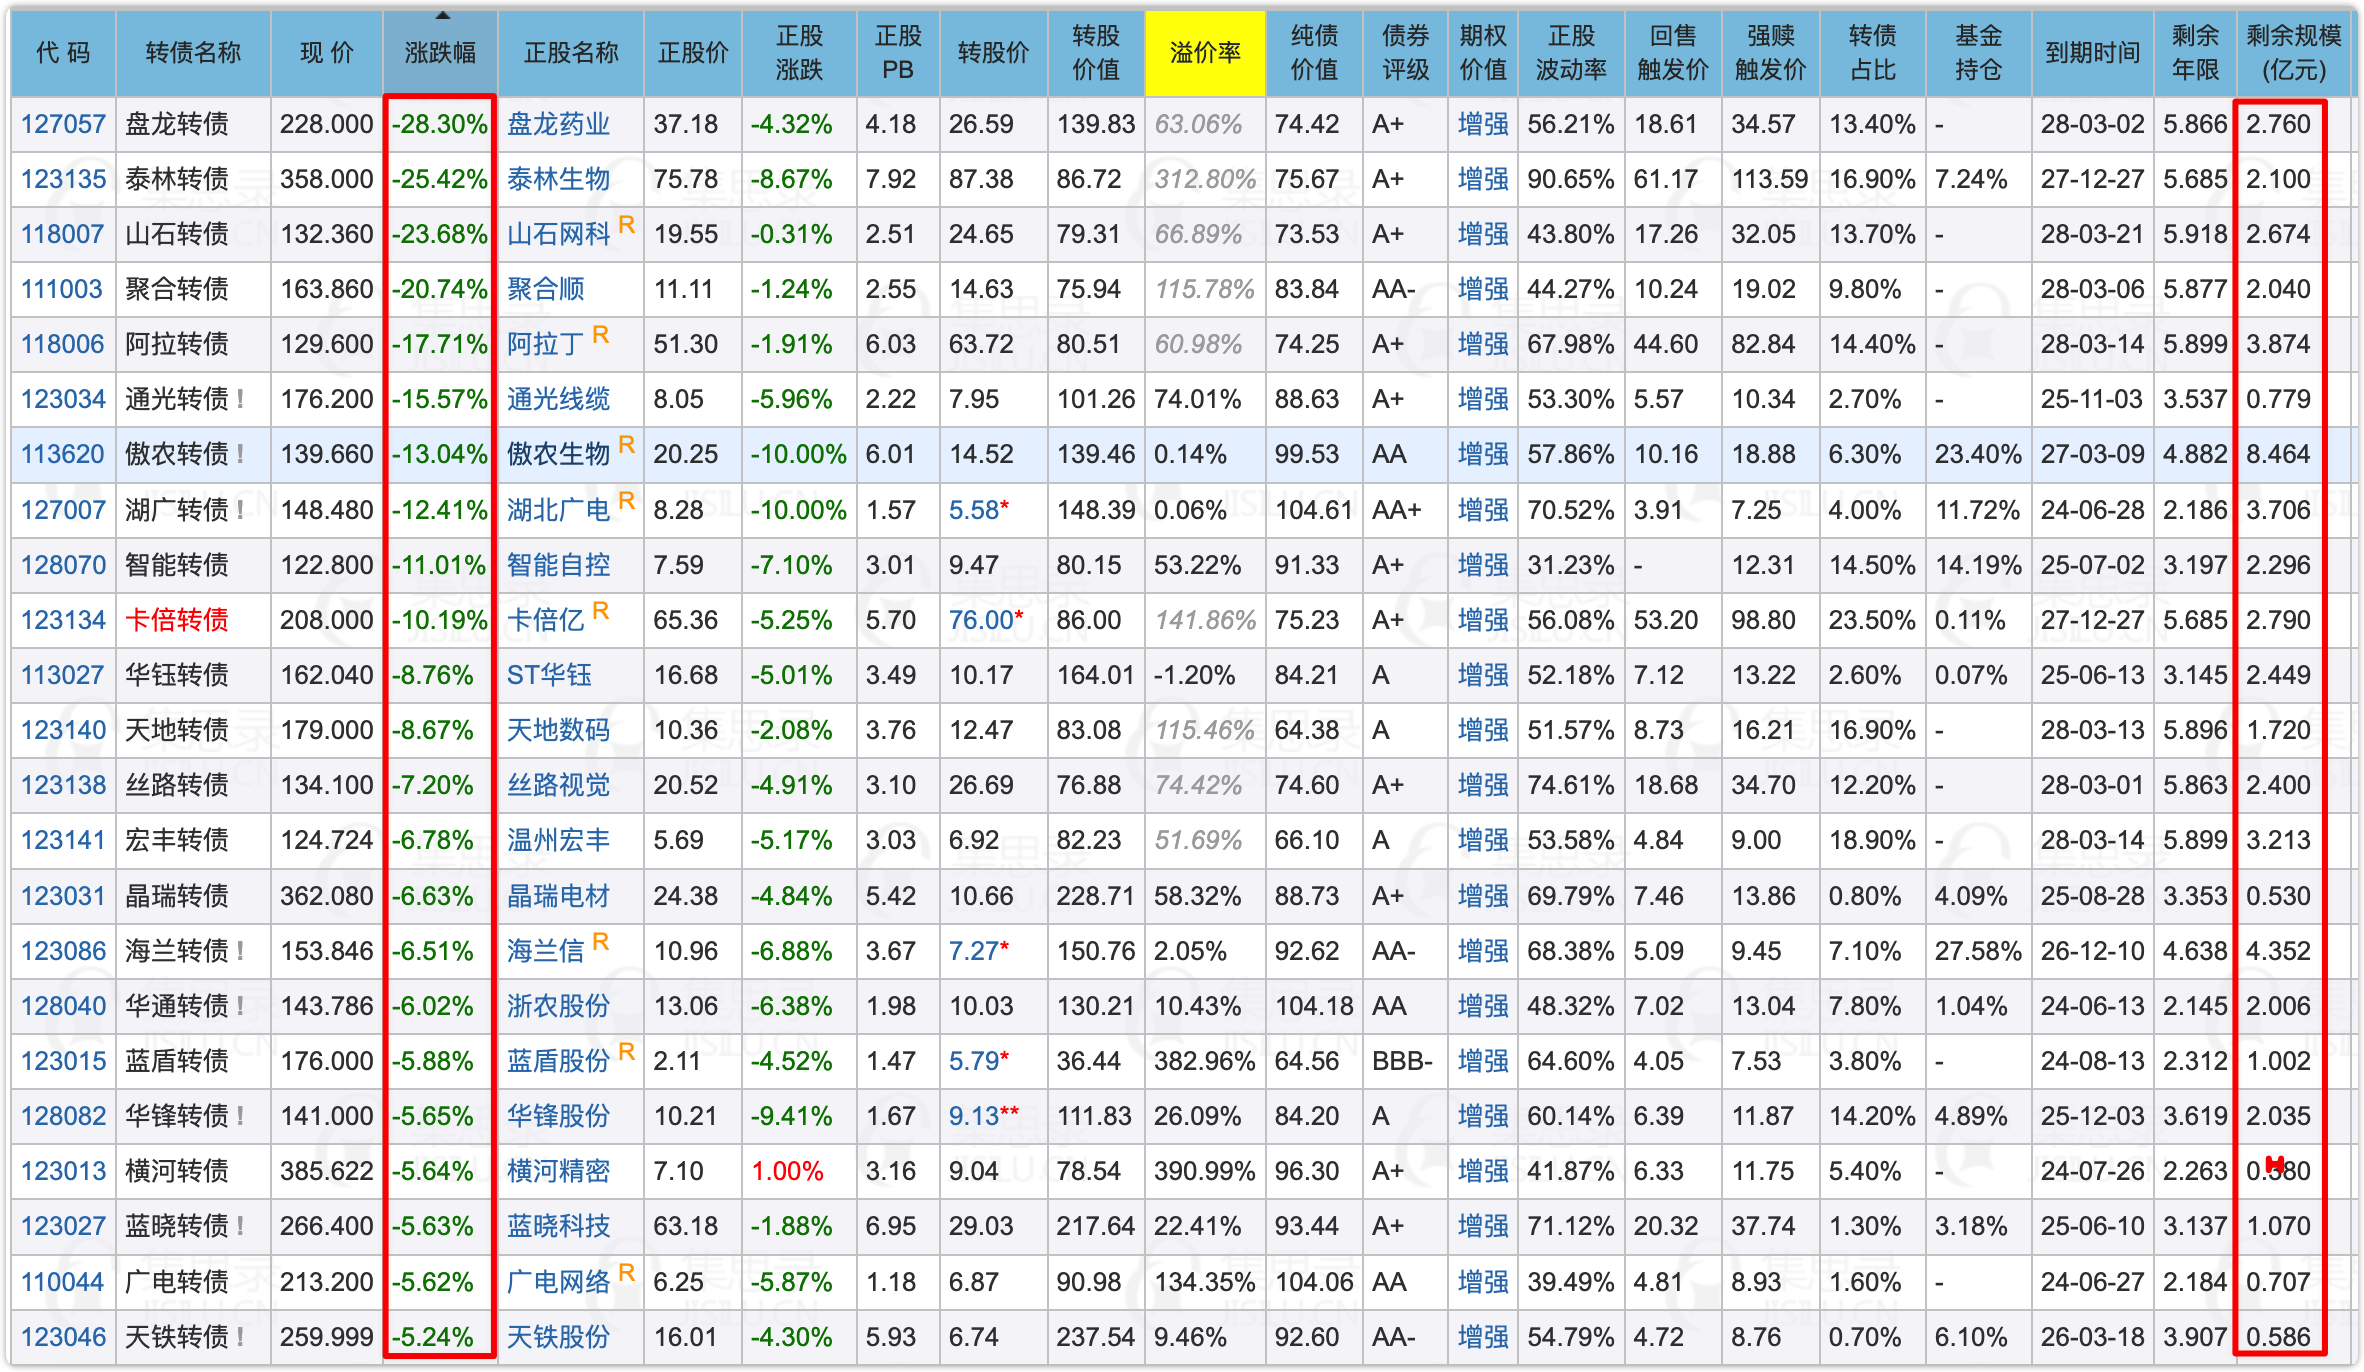The width and height of the screenshot is (2364, 1372).
Task: Click the R icon next to 广电网络
Action: (627, 1272)
